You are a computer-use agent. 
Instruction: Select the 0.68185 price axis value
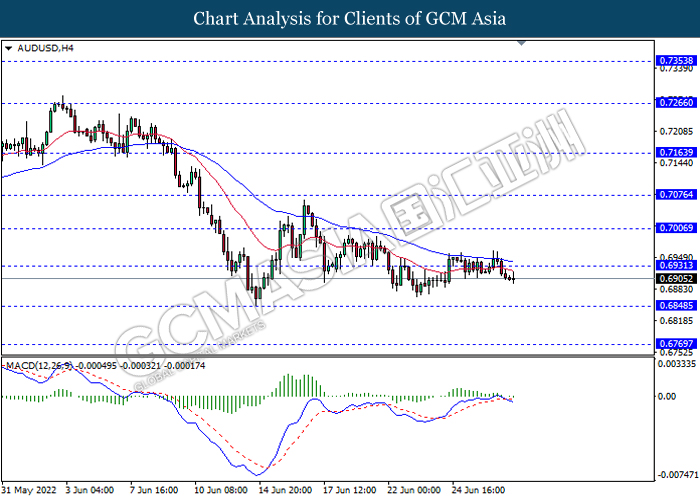tap(676, 321)
